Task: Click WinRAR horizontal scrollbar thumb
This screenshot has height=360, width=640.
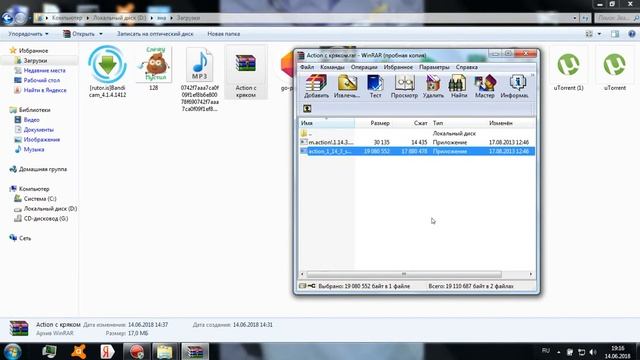Action: (x=404, y=274)
